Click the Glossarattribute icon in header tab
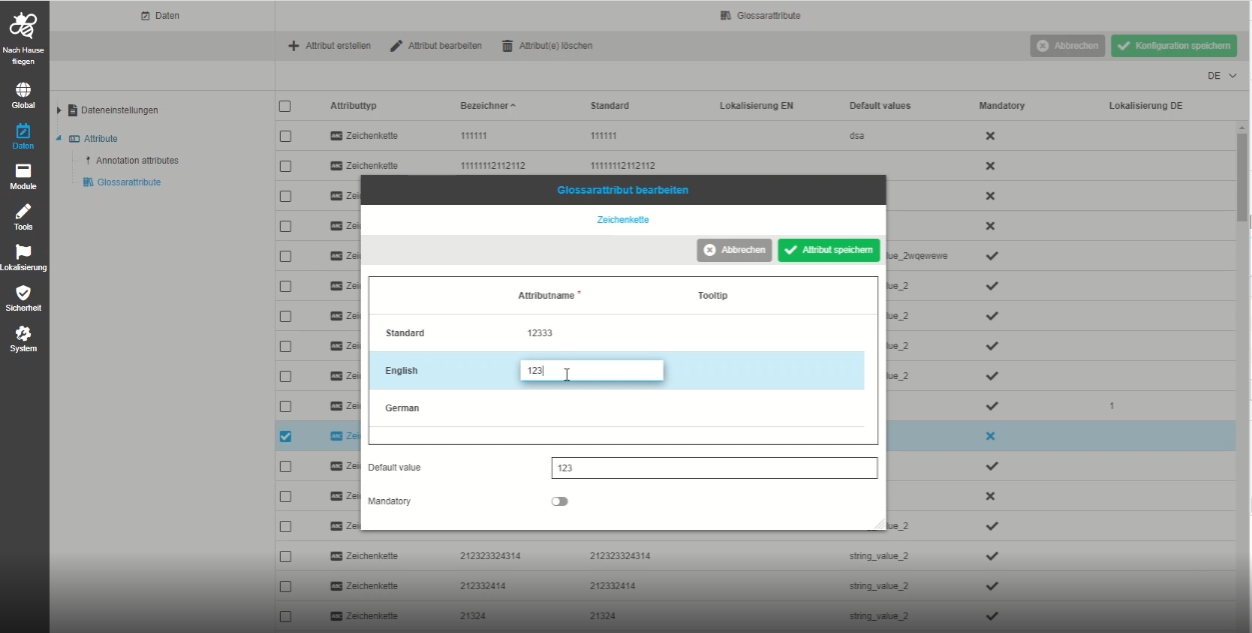 [725, 16]
